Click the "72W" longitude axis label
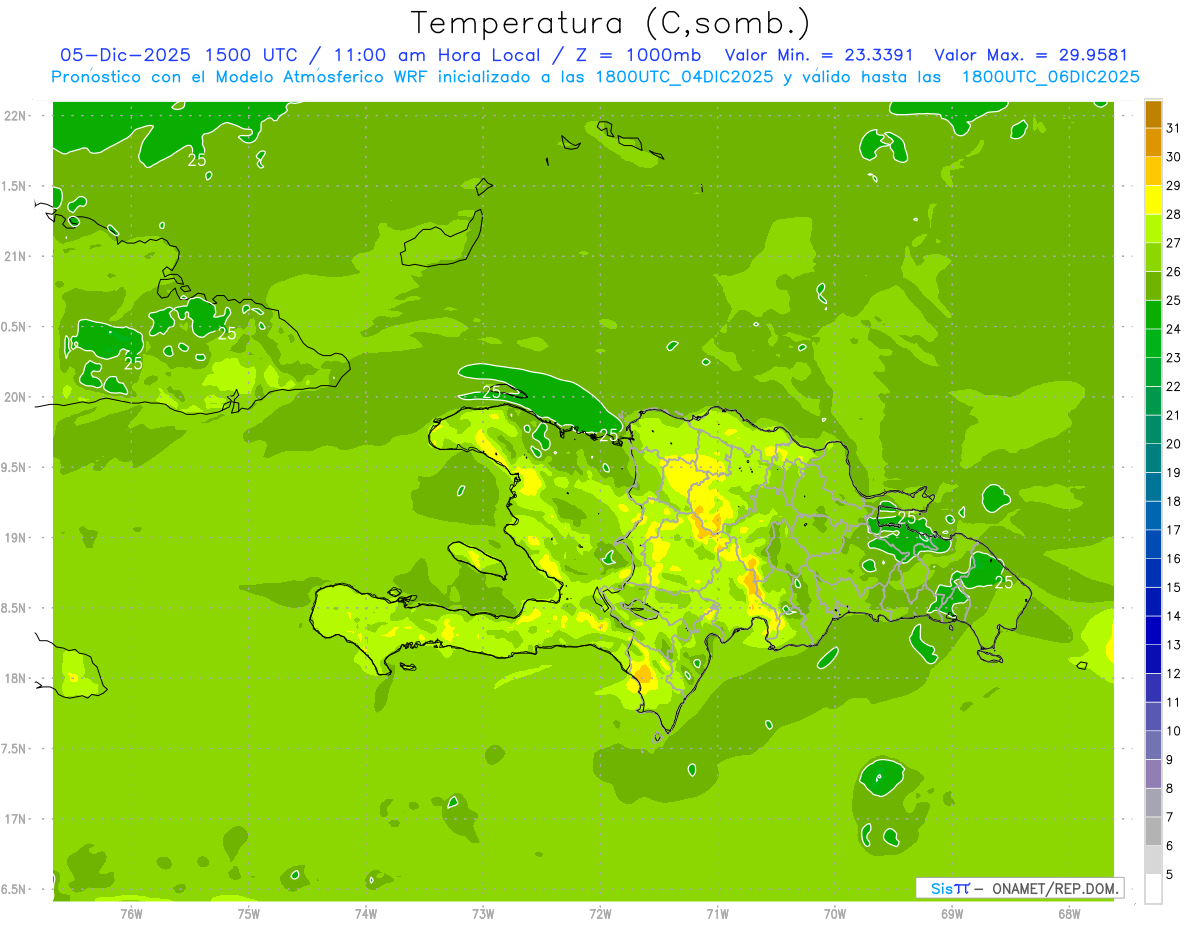Viewport: 1200px width, 927px height. (x=600, y=913)
